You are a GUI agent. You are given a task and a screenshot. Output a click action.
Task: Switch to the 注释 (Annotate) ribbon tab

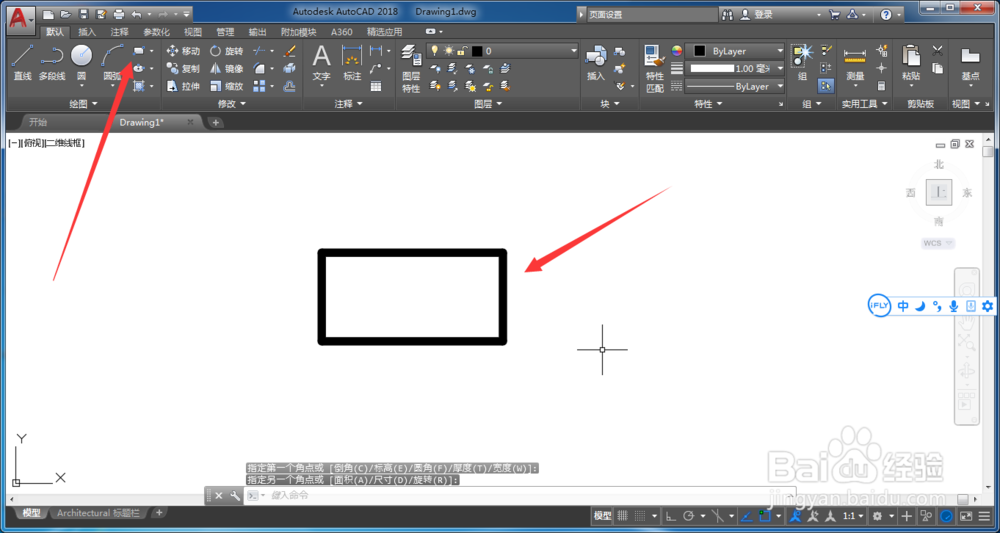click(119, 32)
